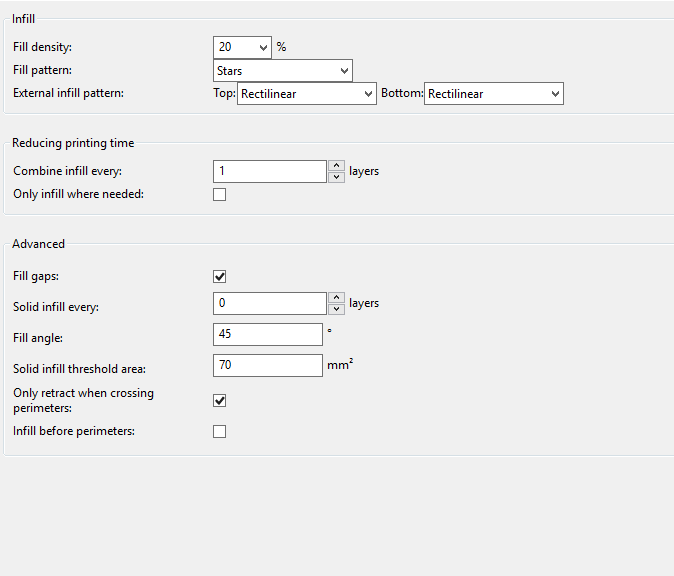Toggle Only retract when crossing perimeters
674x576 pixels.
coord(219,401)
